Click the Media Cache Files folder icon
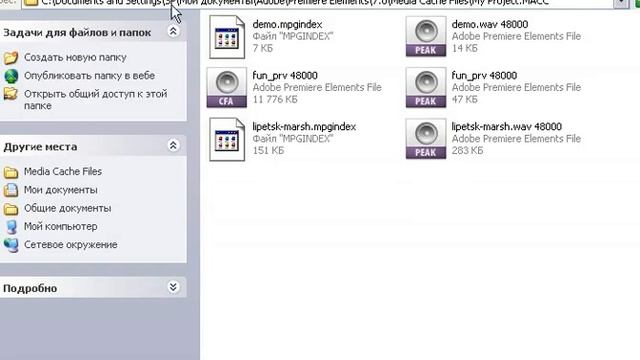Screen dimensions: 640x360 11,172
